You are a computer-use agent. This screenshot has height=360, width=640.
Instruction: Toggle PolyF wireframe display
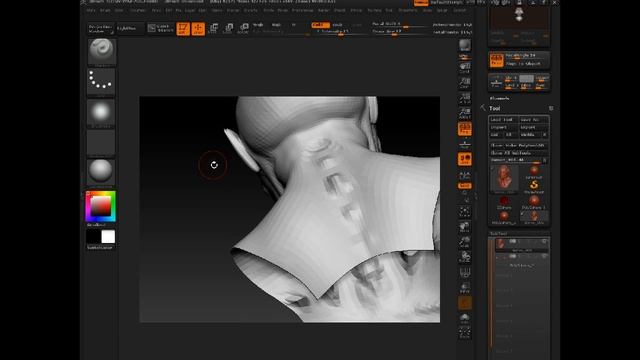tap(464, 272)
